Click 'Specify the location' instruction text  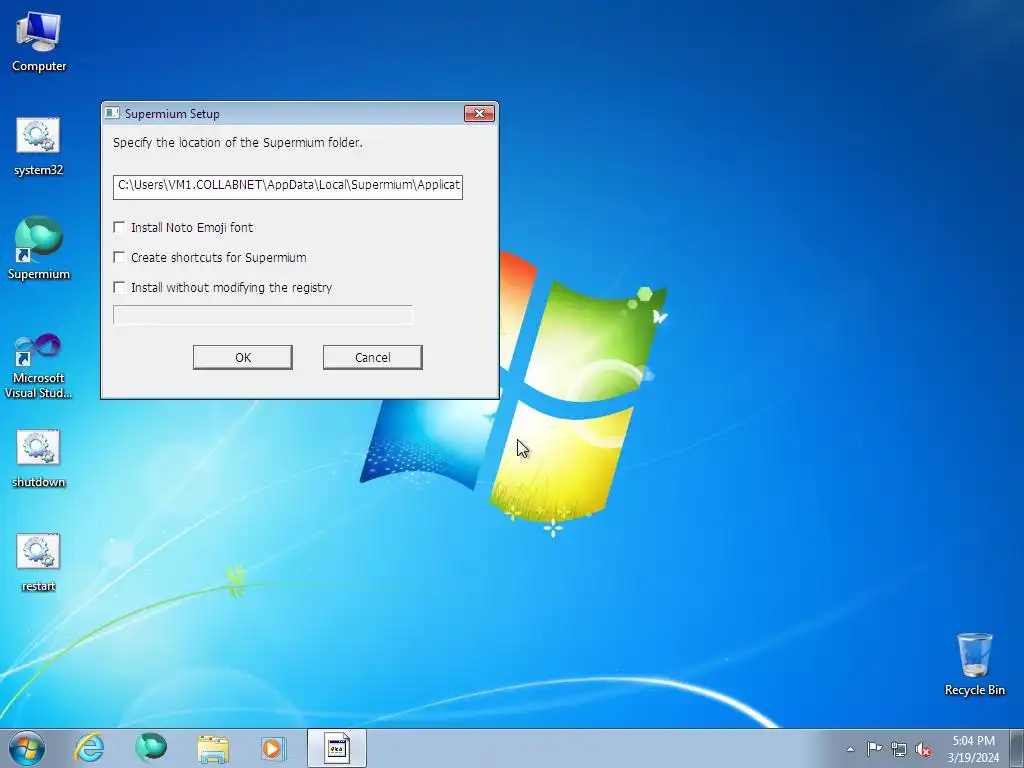point(238,142)
